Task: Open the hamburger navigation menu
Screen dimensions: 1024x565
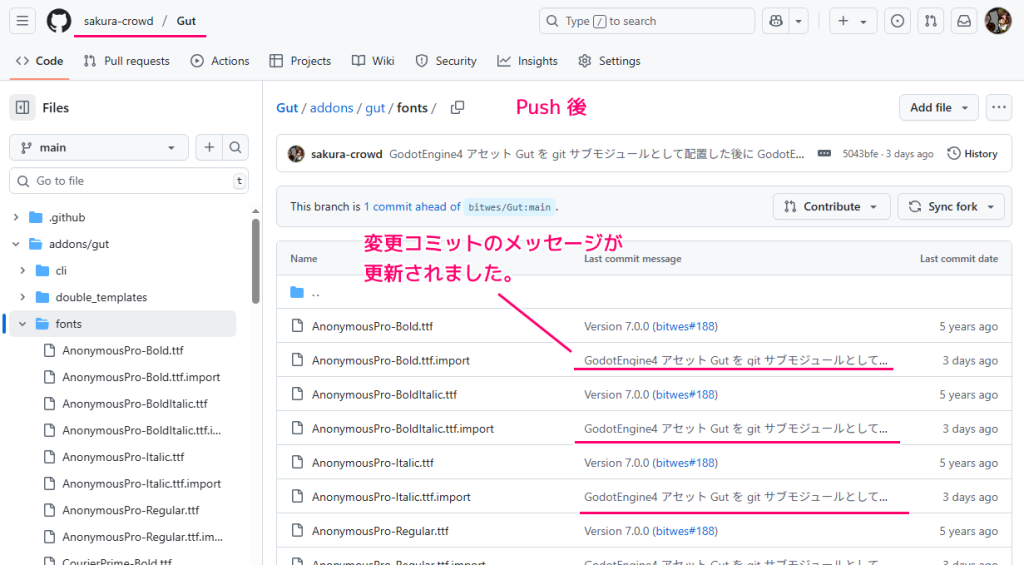Action: click(22, 21)
